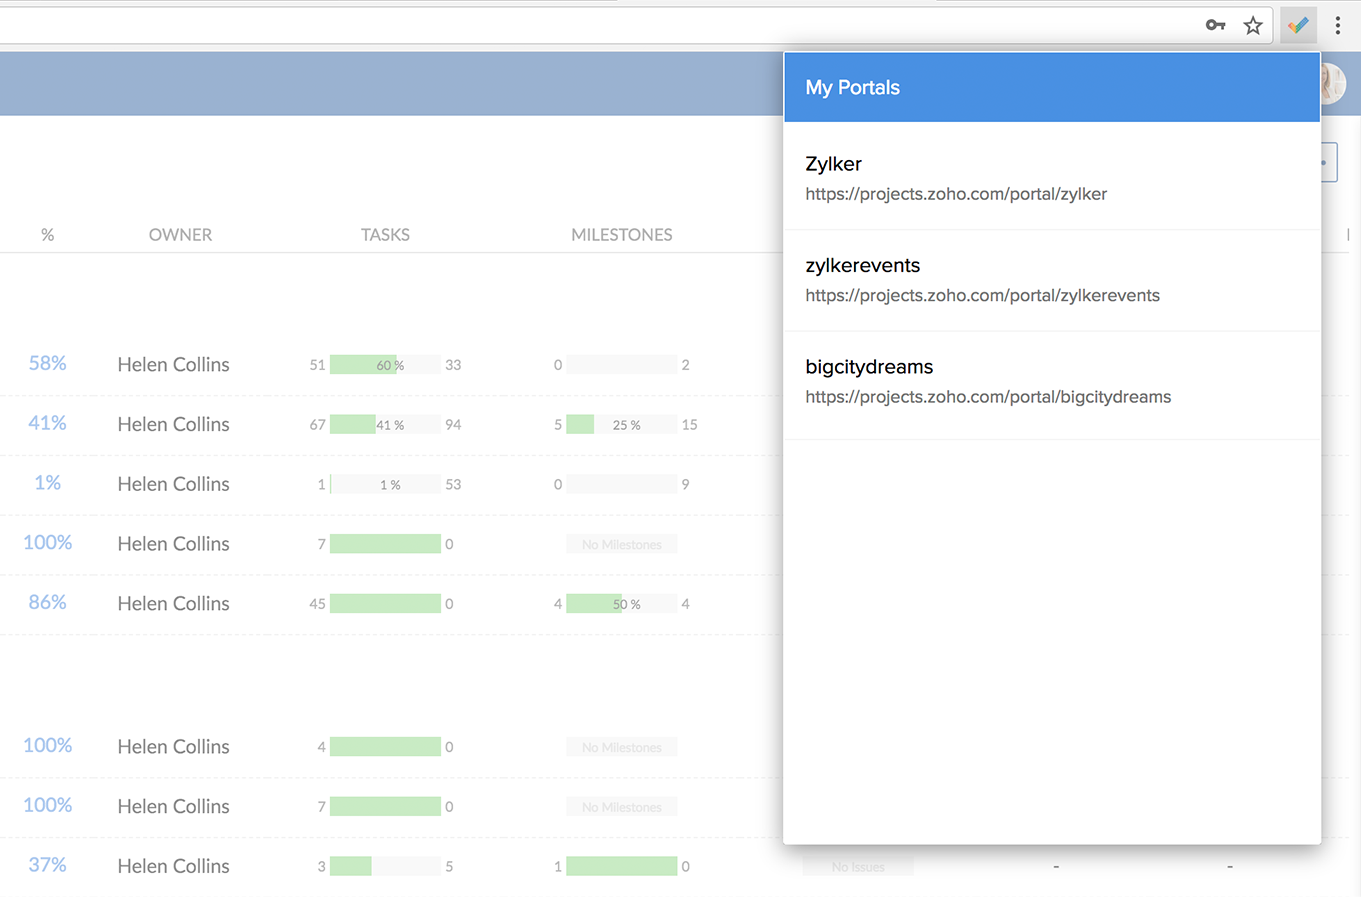Click the MILESTONES column header
The width and height of the screenshot is (1361, 897).
point(622,235)
